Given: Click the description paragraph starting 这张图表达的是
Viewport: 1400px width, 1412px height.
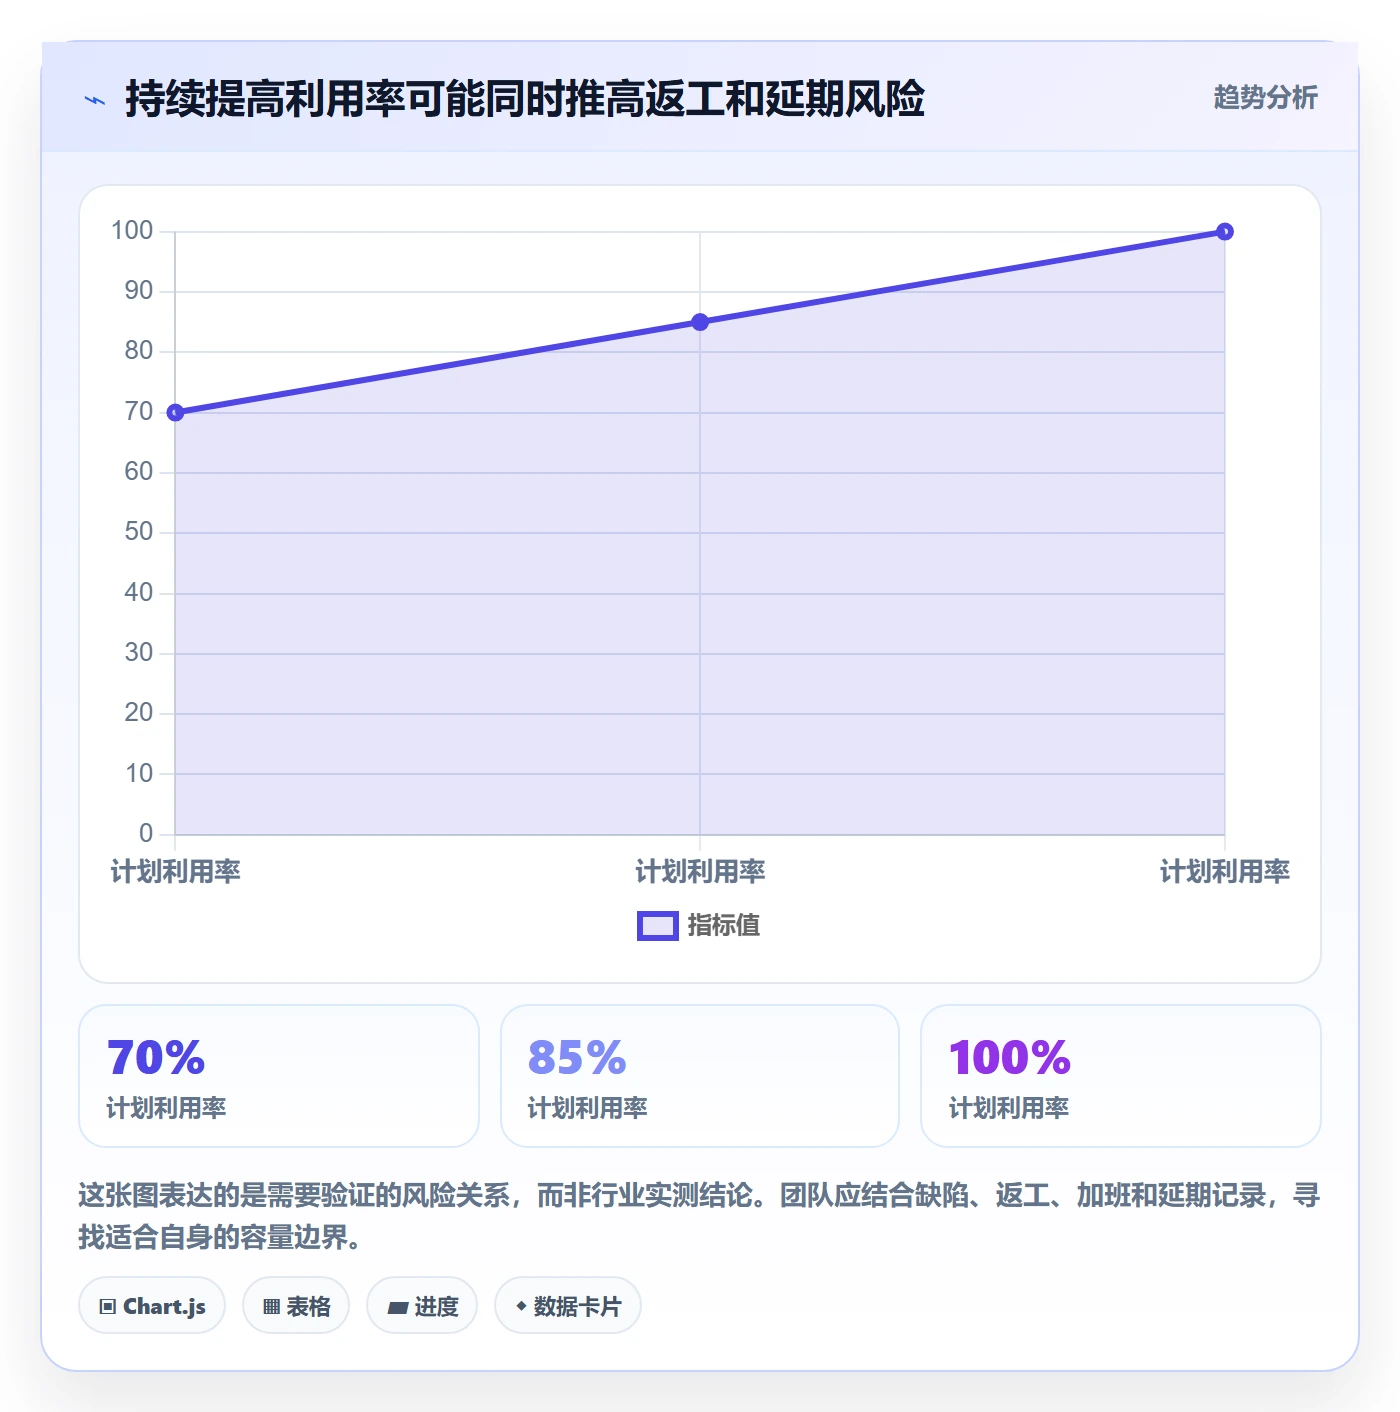Looking at the screenshot, I should pyautogui.click(x=700, y=1216).
